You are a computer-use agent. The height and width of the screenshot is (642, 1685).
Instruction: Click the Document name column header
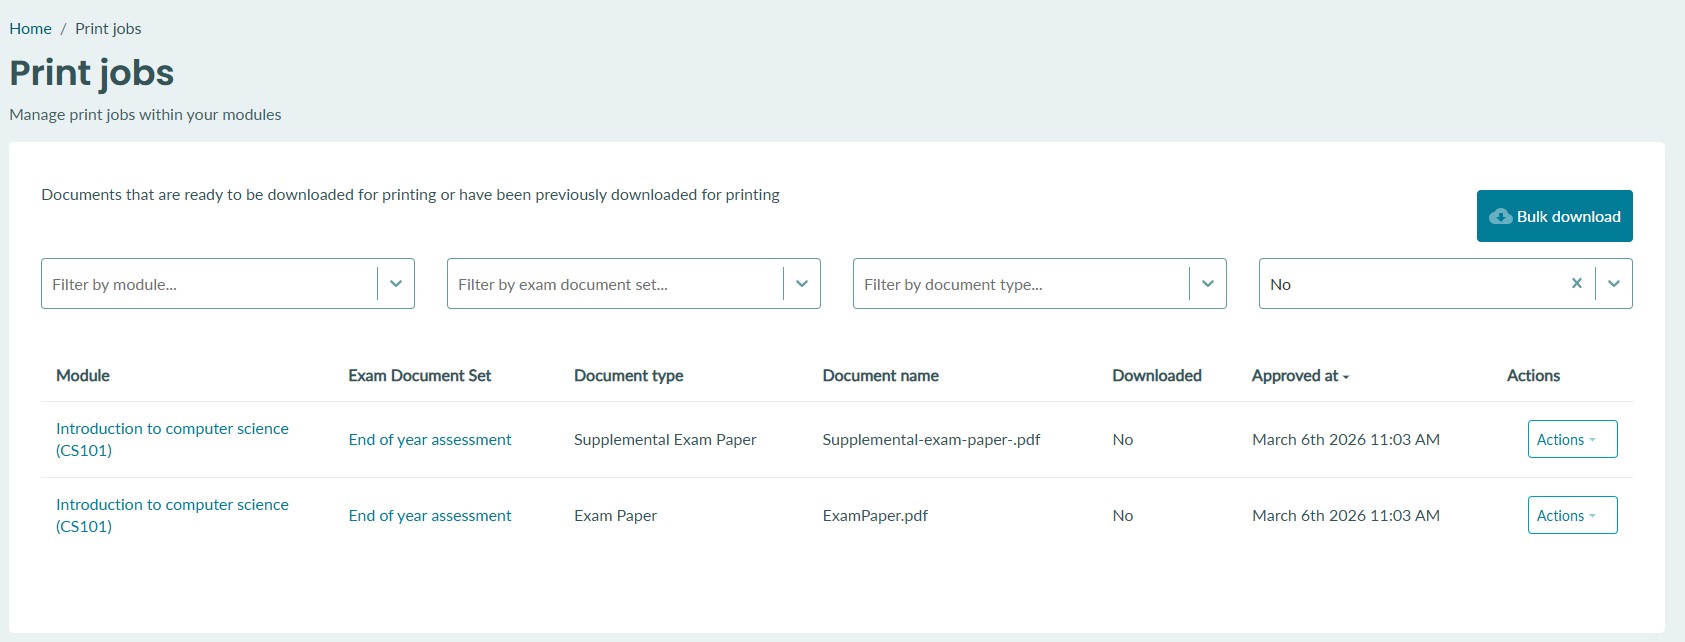point(881,375)
